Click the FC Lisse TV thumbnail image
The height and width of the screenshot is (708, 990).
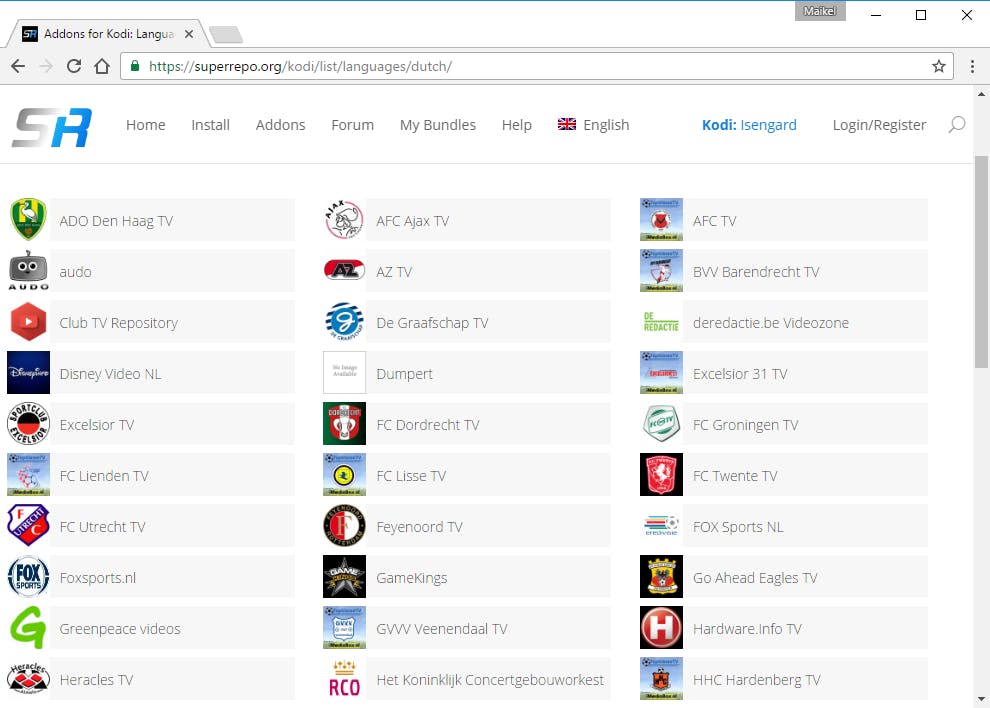point(344,474)
